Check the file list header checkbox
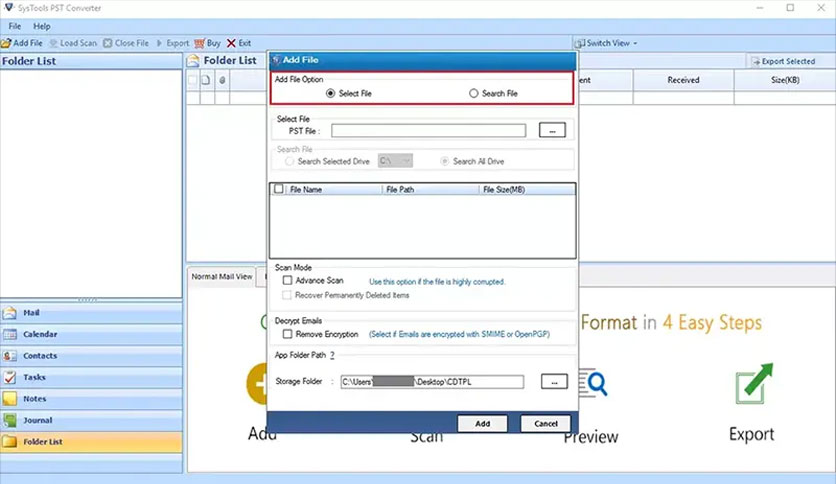The height and width of the screenshot is (484, 836). tap(279, 189)
